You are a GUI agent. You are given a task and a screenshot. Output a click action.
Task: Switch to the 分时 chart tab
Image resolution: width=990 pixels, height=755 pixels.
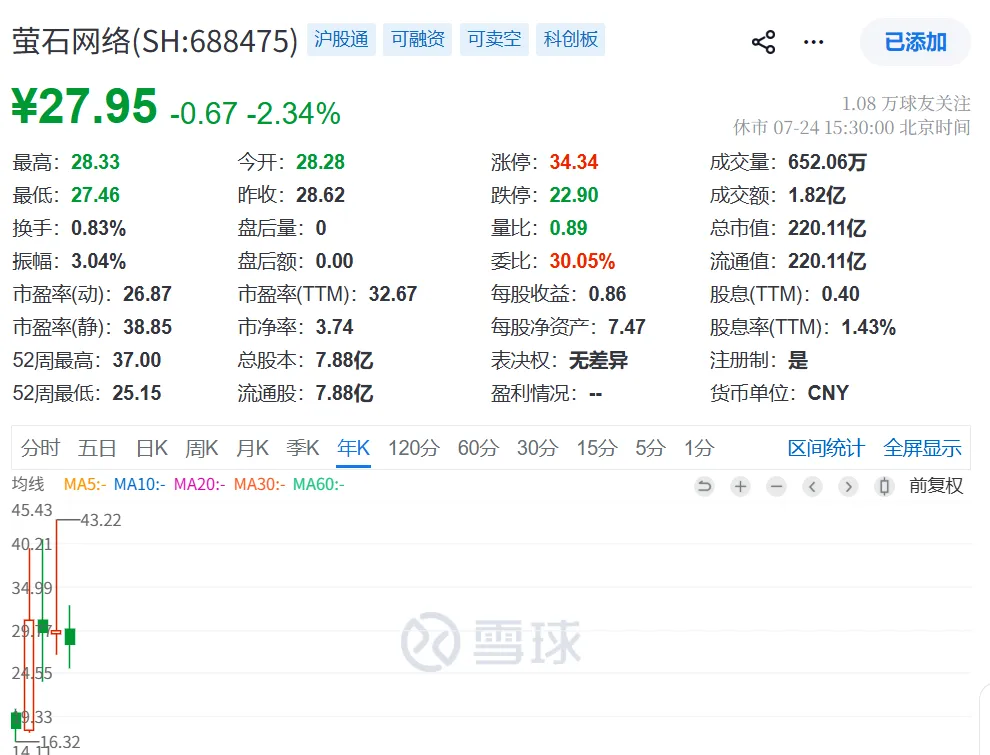(x=40, y=448)
